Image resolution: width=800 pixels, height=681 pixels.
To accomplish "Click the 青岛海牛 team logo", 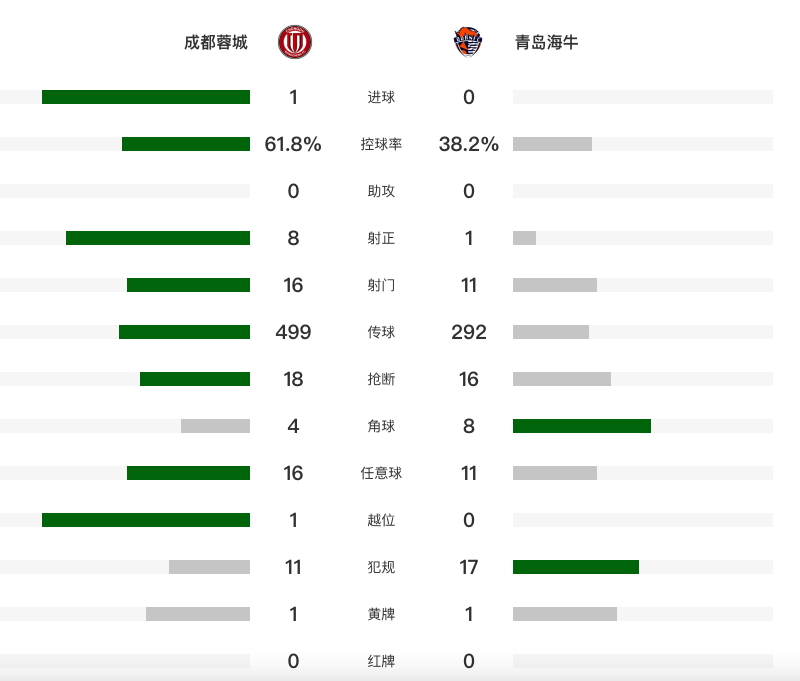I will point(468,42).
